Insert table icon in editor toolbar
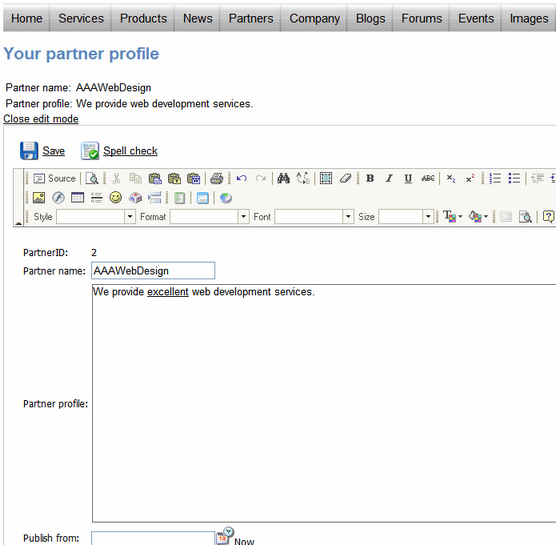 click(77, 198)
